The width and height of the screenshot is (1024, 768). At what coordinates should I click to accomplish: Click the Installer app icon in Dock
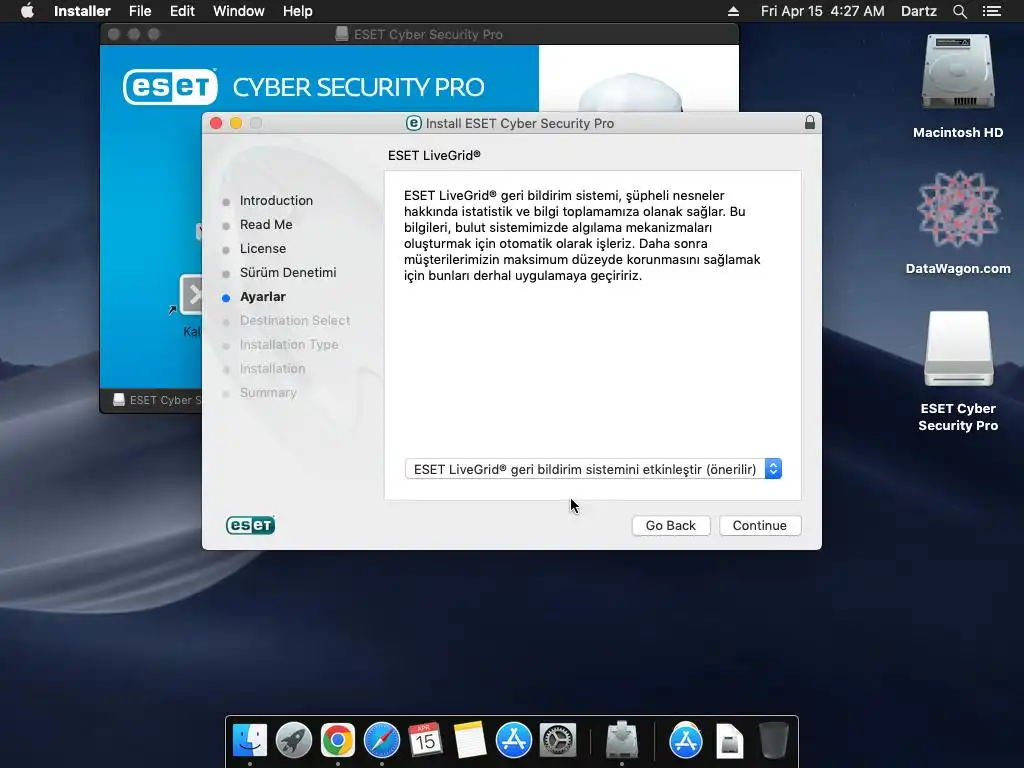click(x=622, y=741)
